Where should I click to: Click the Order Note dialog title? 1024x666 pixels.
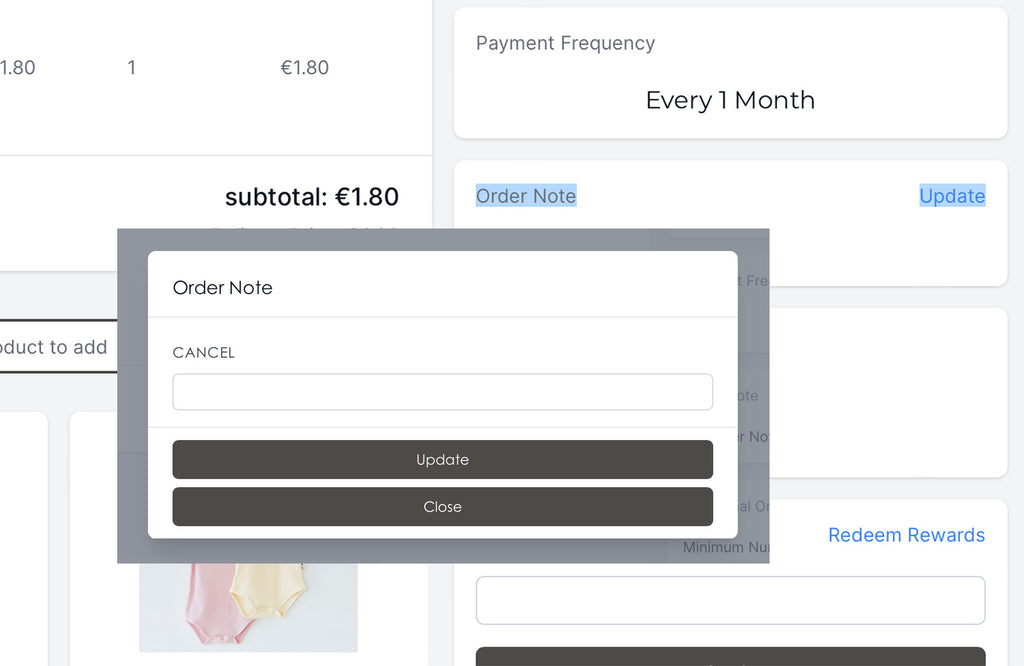223,287
